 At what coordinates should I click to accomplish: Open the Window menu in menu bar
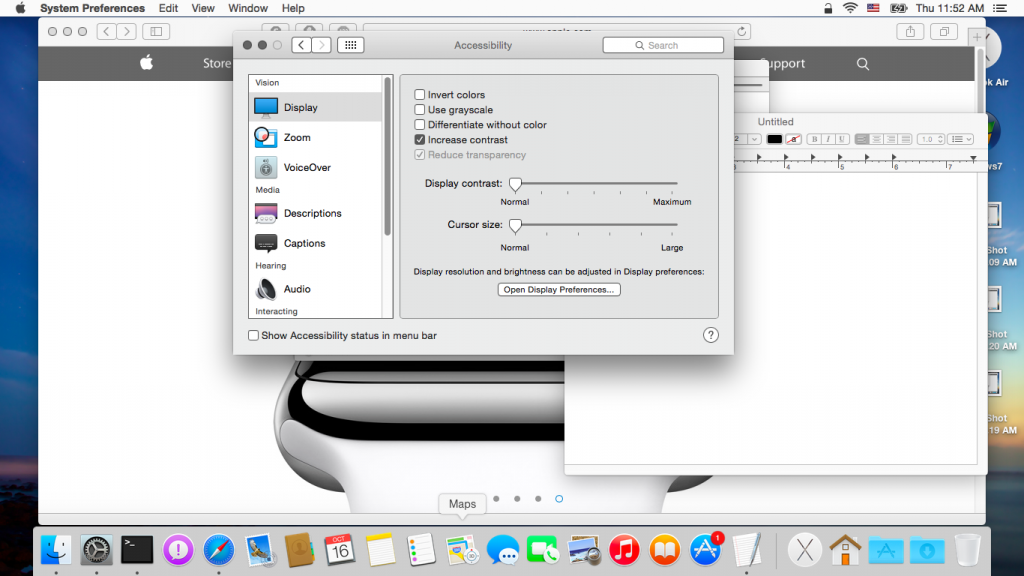[248, 8]
